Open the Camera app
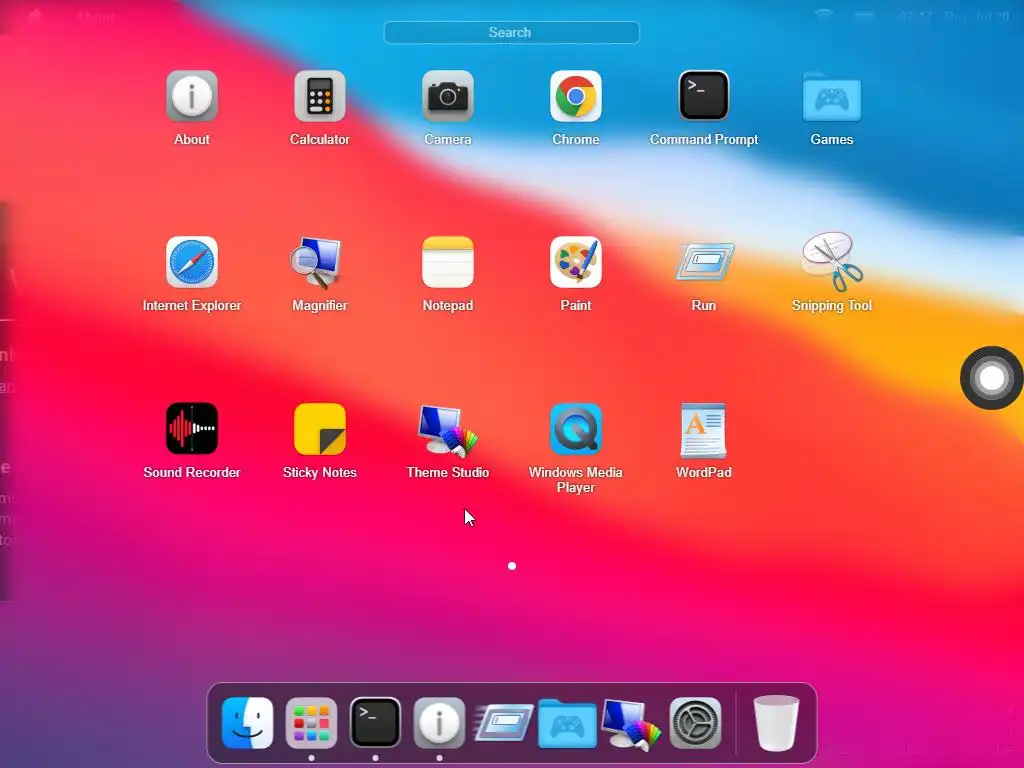Image resolution: width=1024 pixels, height=768 pixels. coord(447,96)
